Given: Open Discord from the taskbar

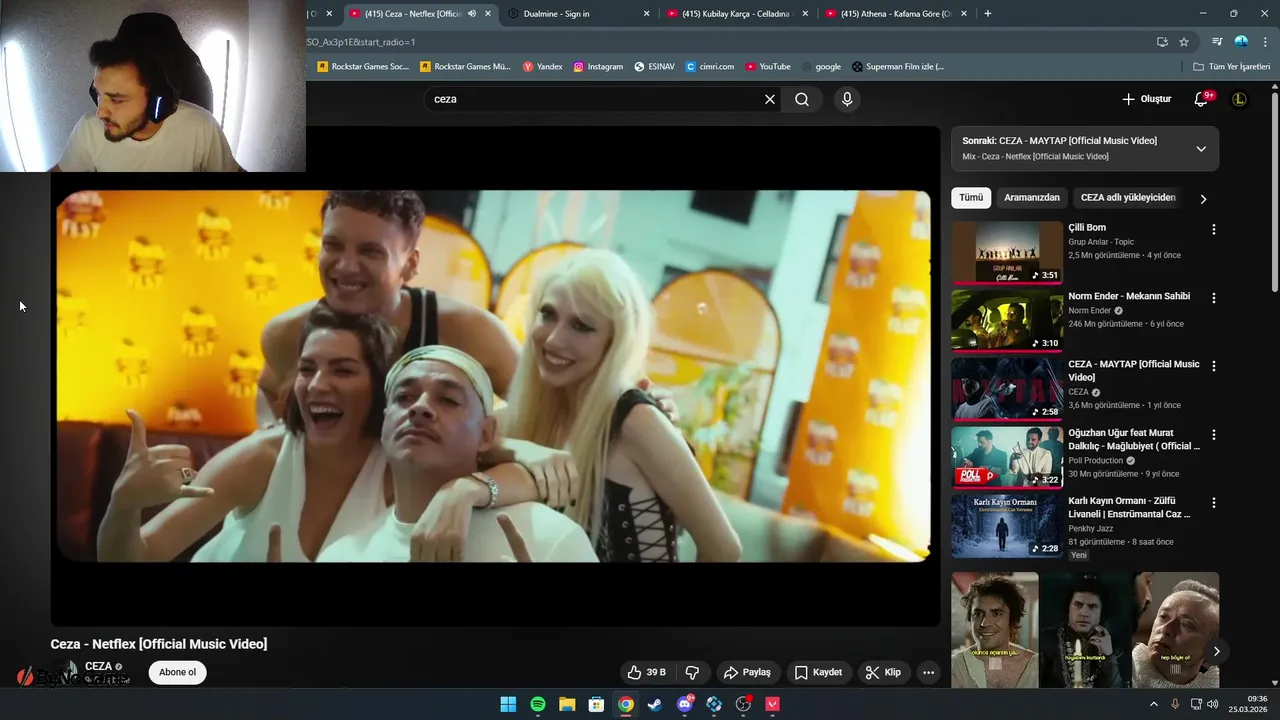Looking at the screenshot, I should point(685,704).
